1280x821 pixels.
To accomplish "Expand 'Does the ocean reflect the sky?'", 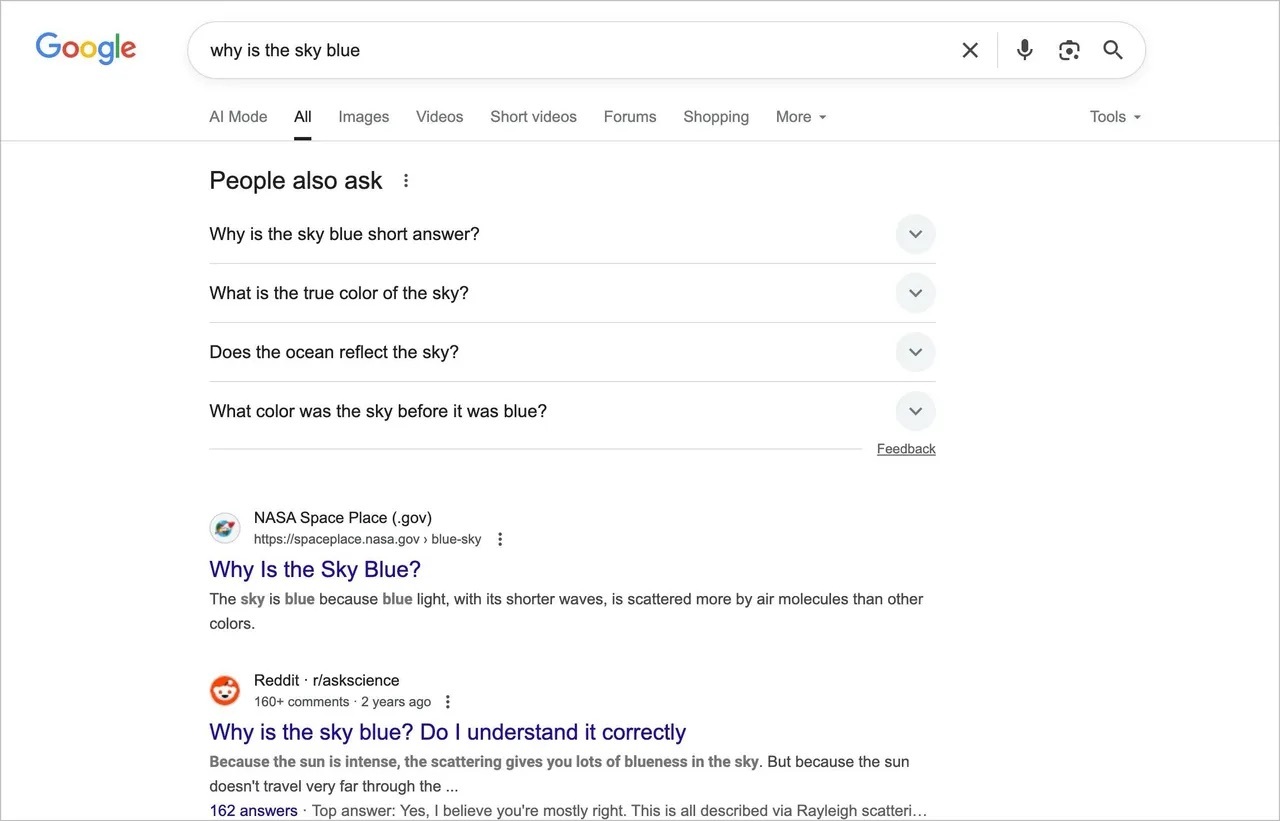I will click(x=572, y=352).
